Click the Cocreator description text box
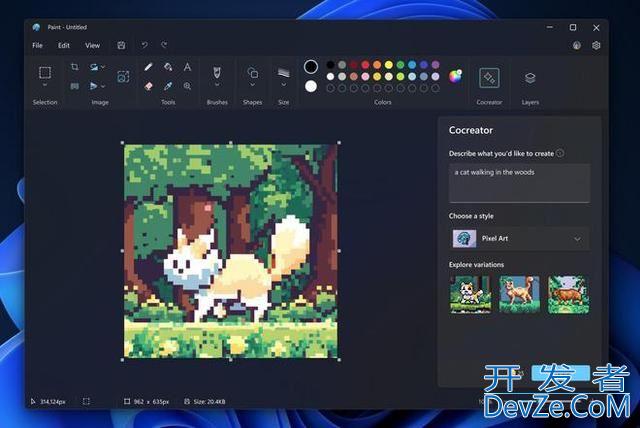Image resolution: width=640 pixels, height=428 pixels. (519, 183)
